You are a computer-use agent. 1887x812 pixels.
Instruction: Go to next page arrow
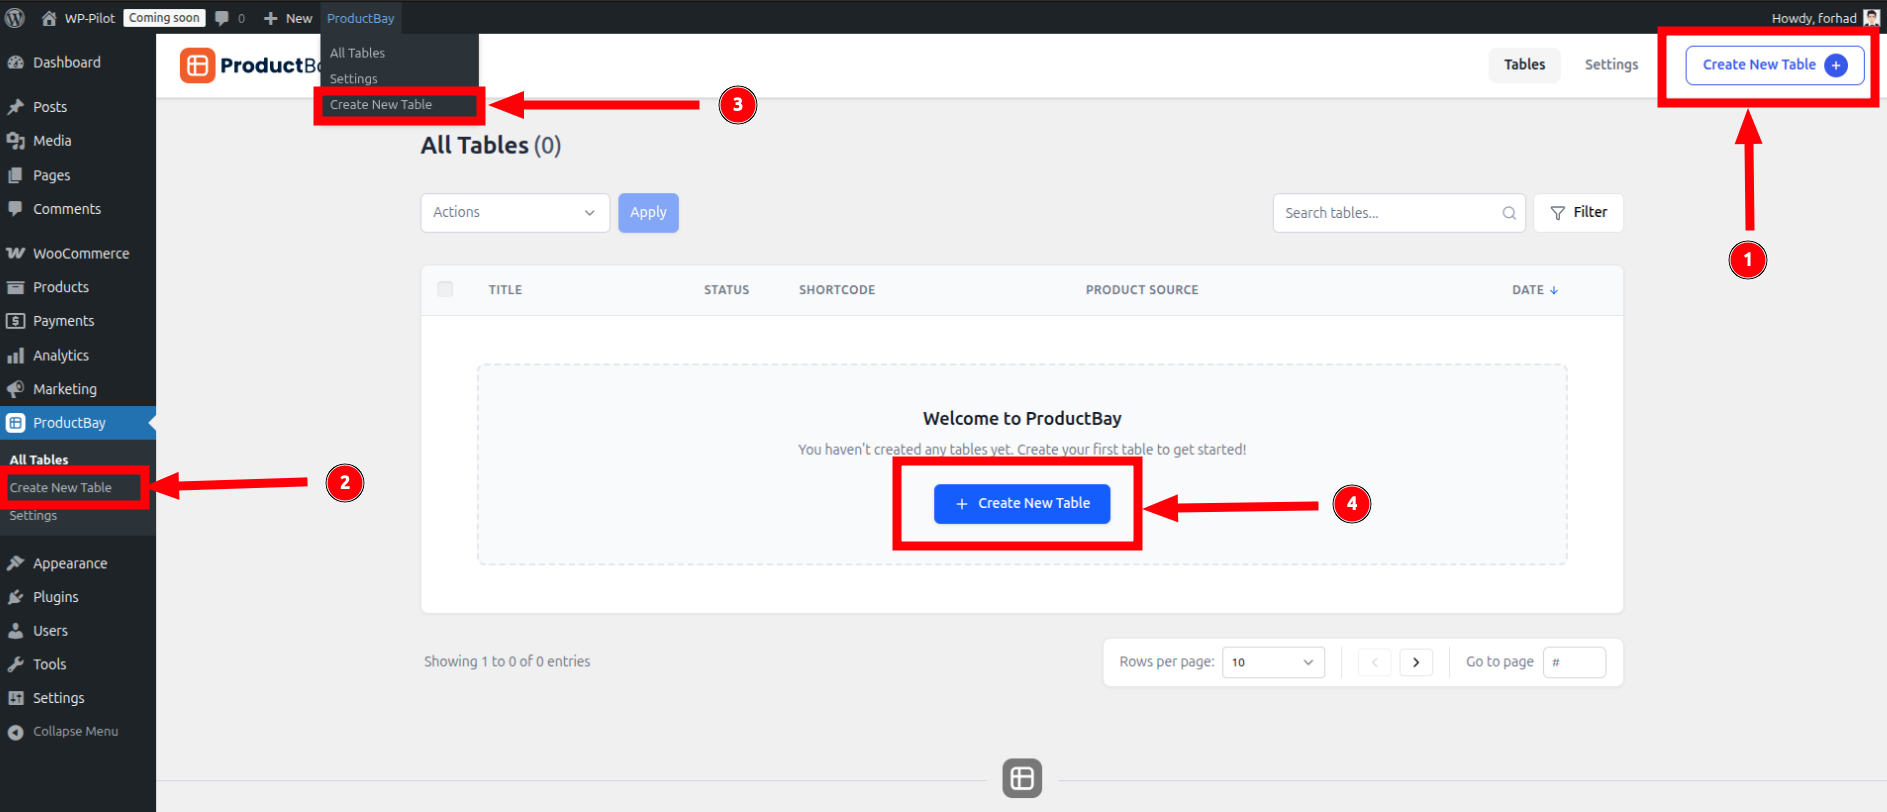pyautogui.click(x=1416, y=662)
